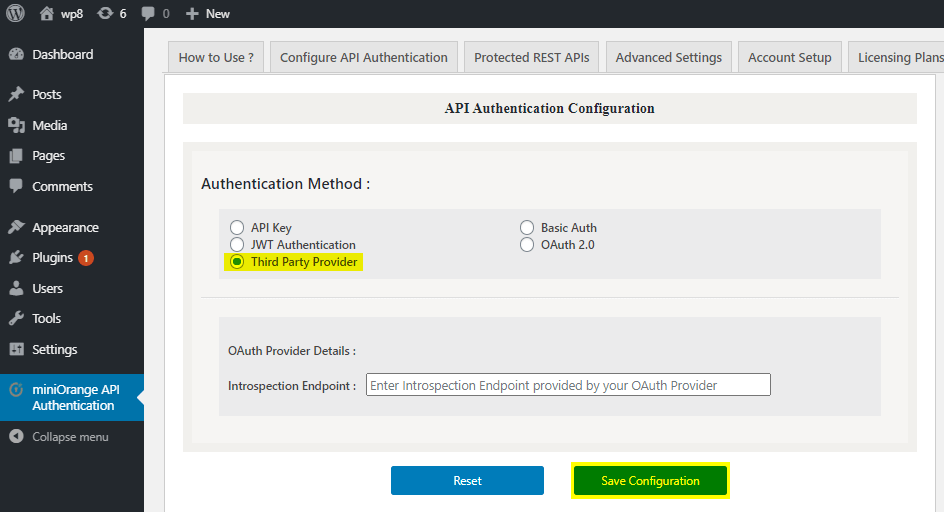Open the comments bubble icon in admin bar
The height and width of the screenshot is (512, 944).
(149, 14)
